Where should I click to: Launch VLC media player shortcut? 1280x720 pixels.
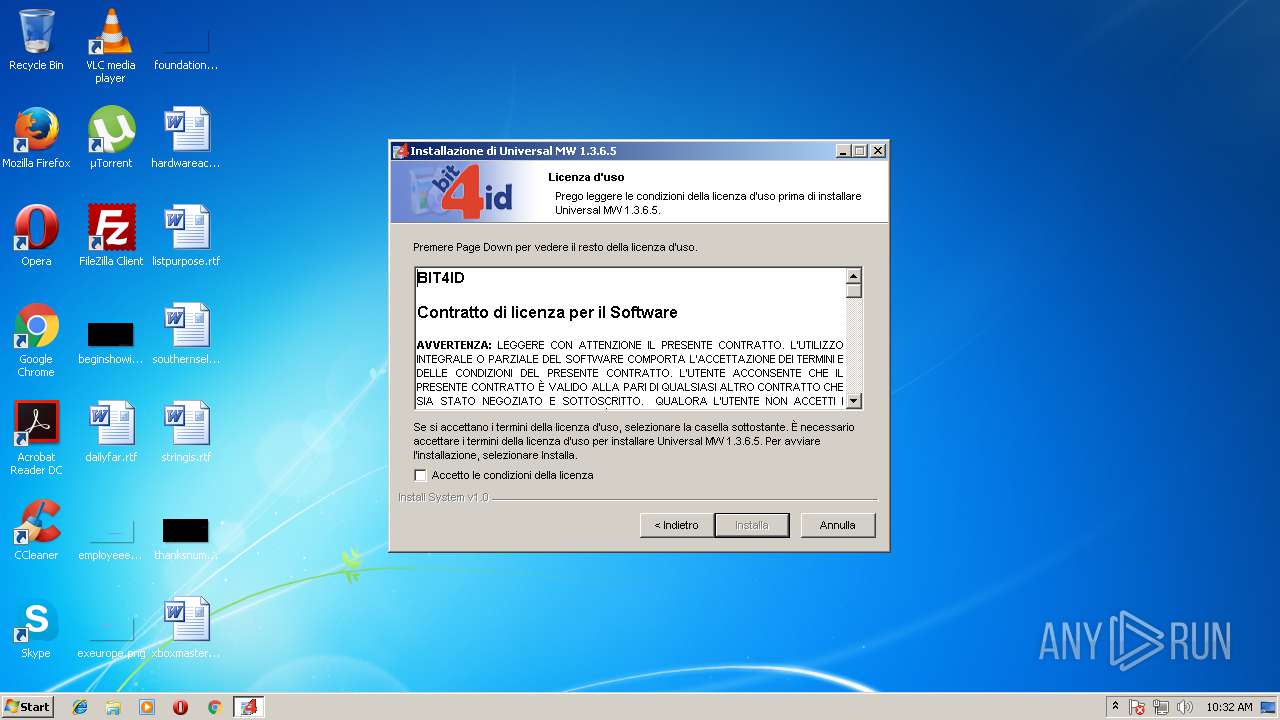[x=110, y=46]
